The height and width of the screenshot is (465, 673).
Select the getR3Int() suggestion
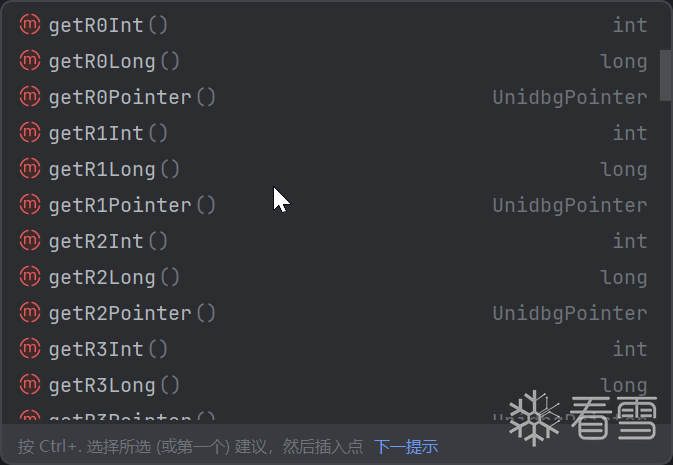pos(108,349)
